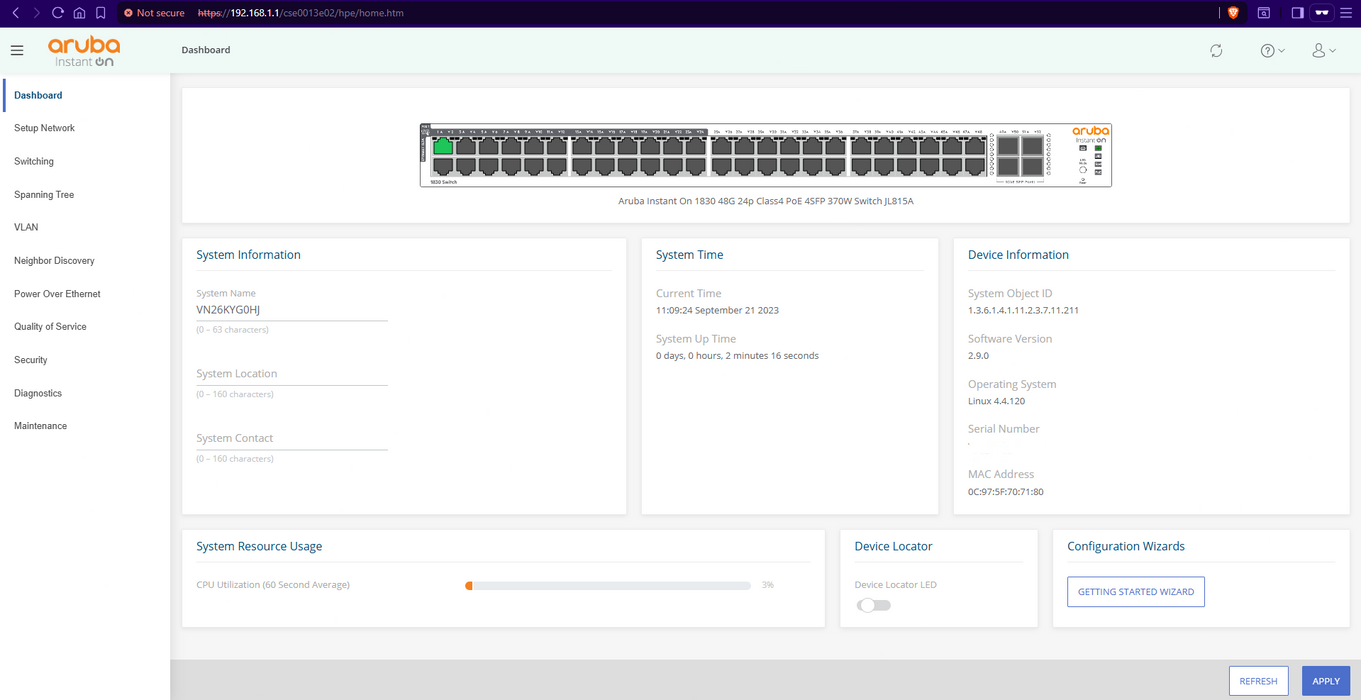Select the green active port 1 on the switch
Viewport: 1361px width, 700px height.
(x=443, y=145)
